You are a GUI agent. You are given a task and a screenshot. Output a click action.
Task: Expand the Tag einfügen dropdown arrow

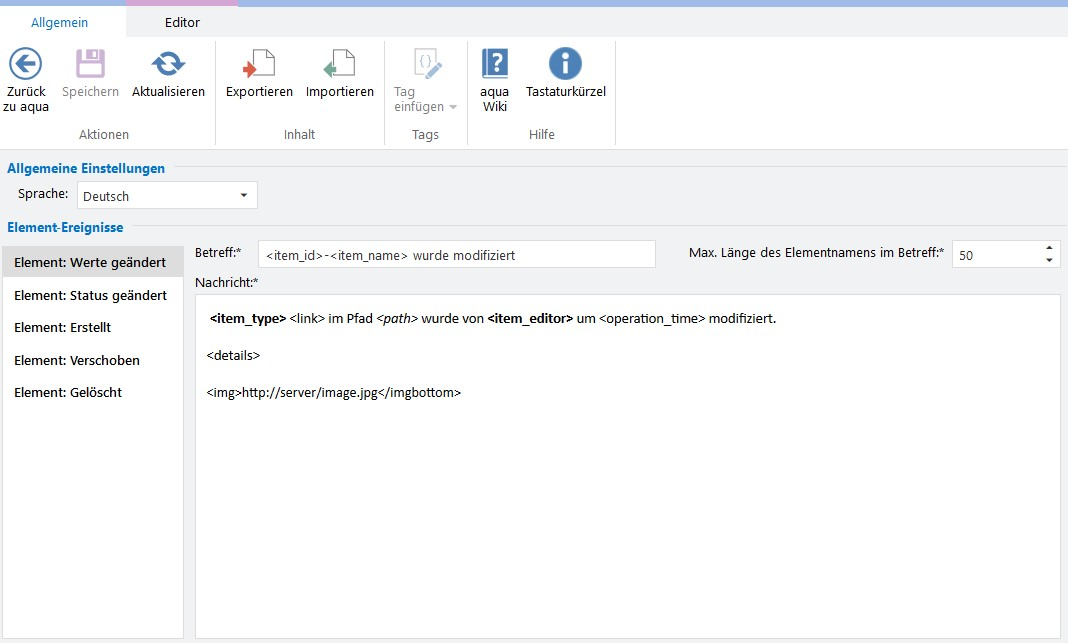452,107
